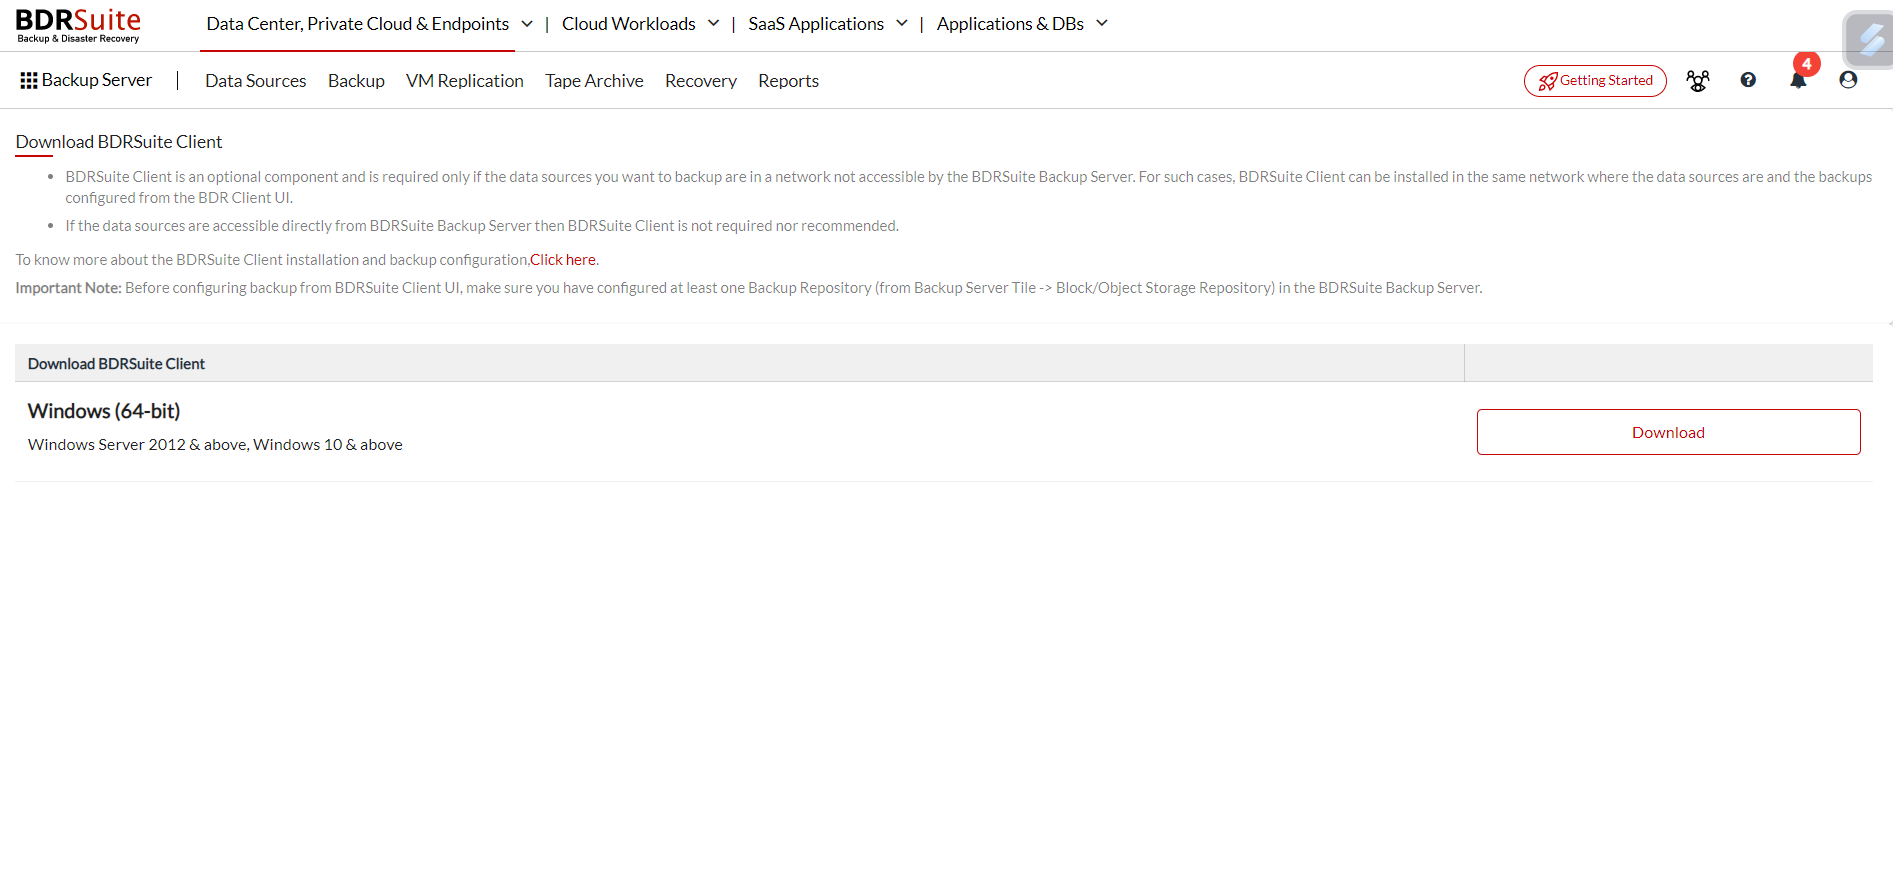Click the floating pen widget icon
The width and height of the screenshot is (1893, 872).
pyautogui.click(x=1868, y=39)
